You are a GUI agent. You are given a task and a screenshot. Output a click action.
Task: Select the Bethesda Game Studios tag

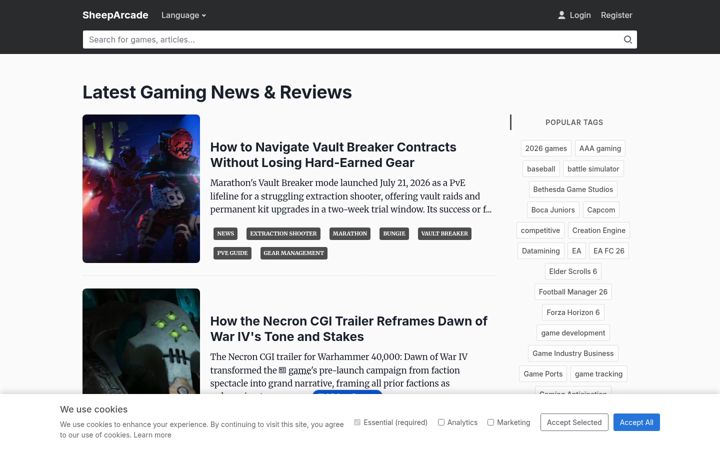[x=573, y=189]
